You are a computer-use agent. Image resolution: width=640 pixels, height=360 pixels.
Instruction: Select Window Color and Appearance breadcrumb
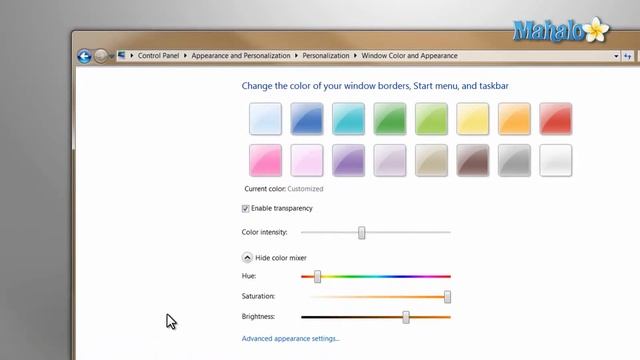click(x=409, y=56)
